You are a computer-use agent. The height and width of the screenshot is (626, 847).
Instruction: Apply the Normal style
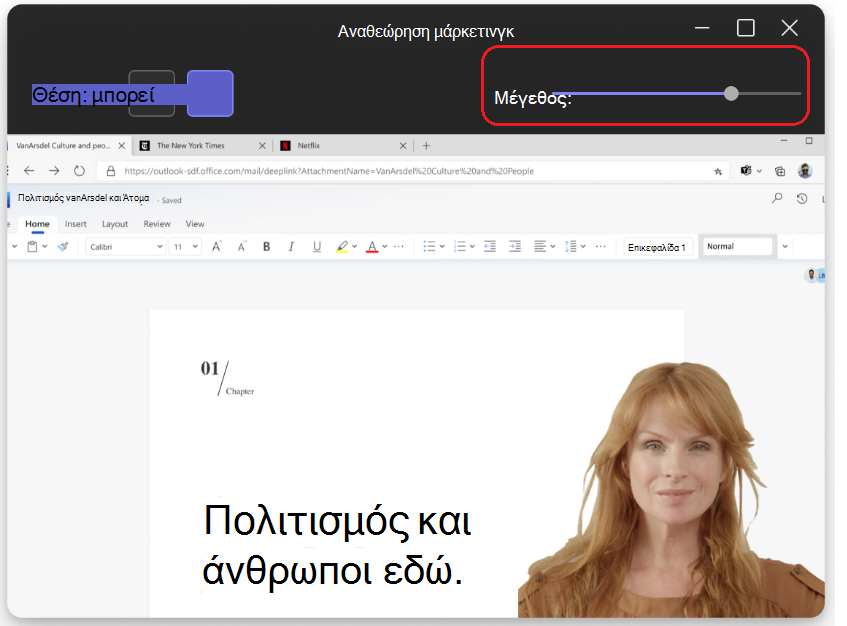tap(737, 246)
